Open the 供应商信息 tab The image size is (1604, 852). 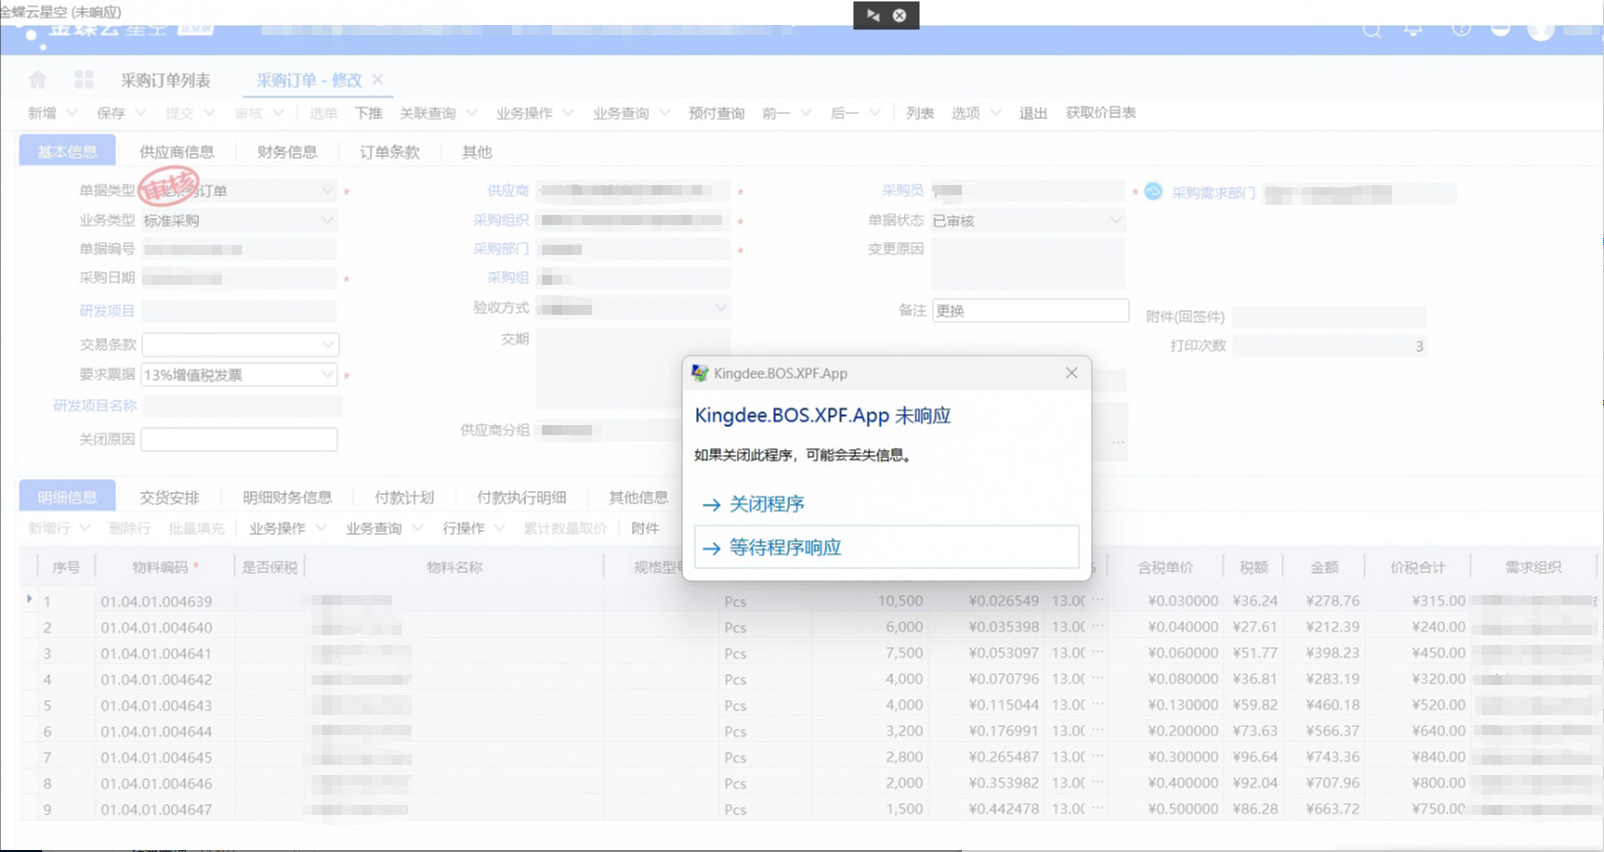click(177, 152)
